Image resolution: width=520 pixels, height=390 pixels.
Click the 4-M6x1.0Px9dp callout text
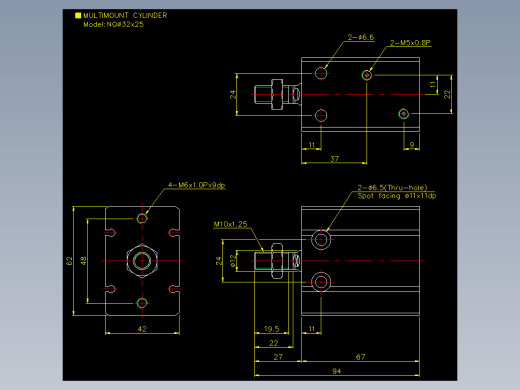(197, 185)
